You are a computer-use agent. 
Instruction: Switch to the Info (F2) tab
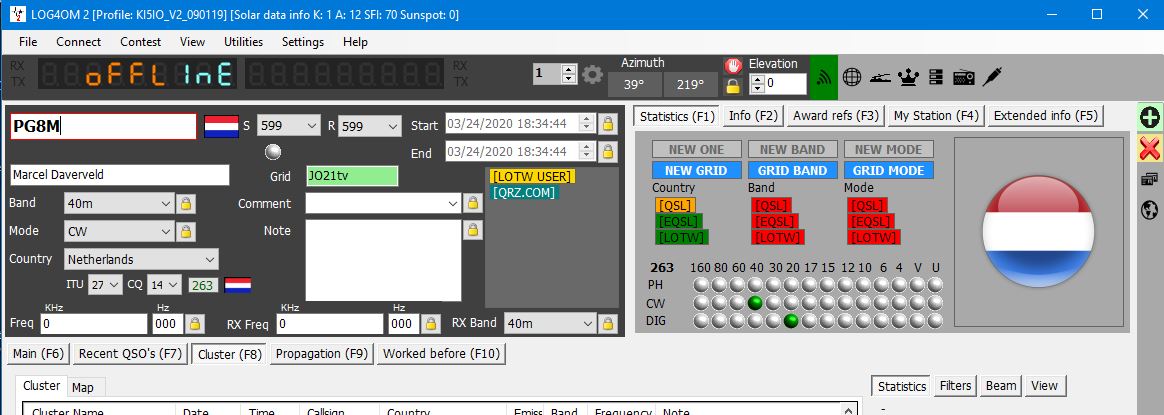(x=753, y=116)
